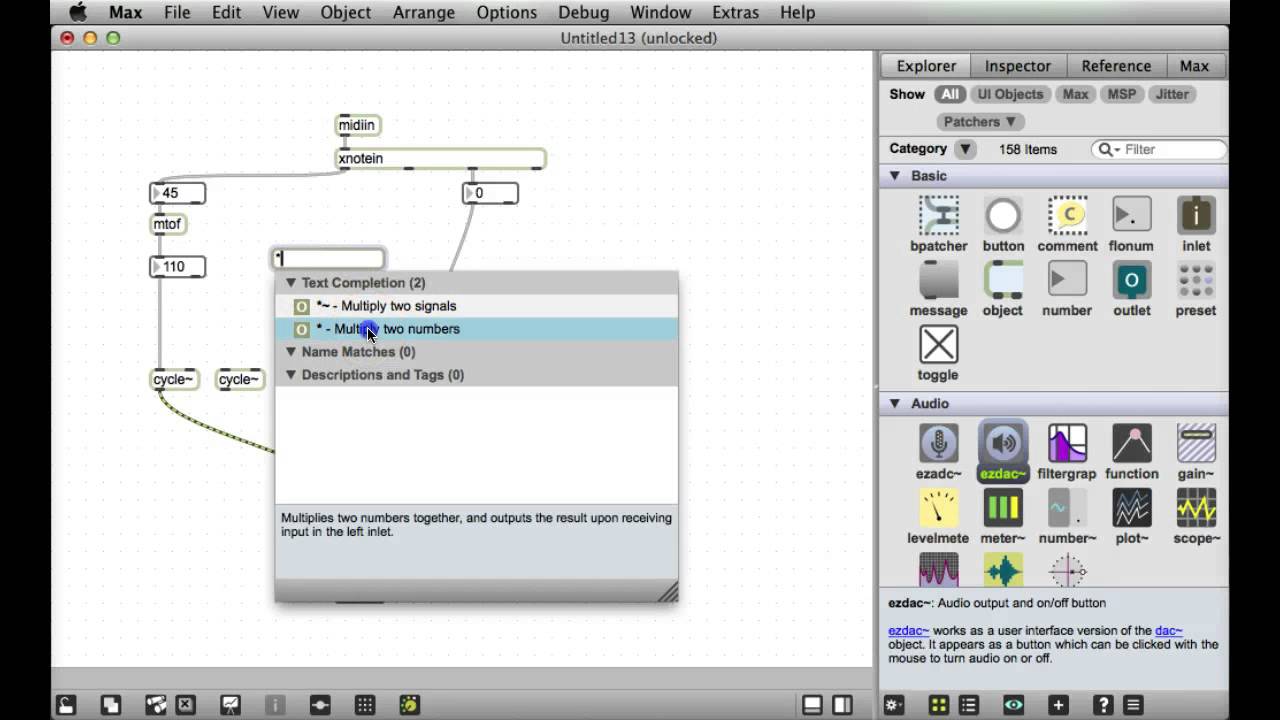Switch to the Inspector tab

pyautogui.click(x=1017, y=66)
